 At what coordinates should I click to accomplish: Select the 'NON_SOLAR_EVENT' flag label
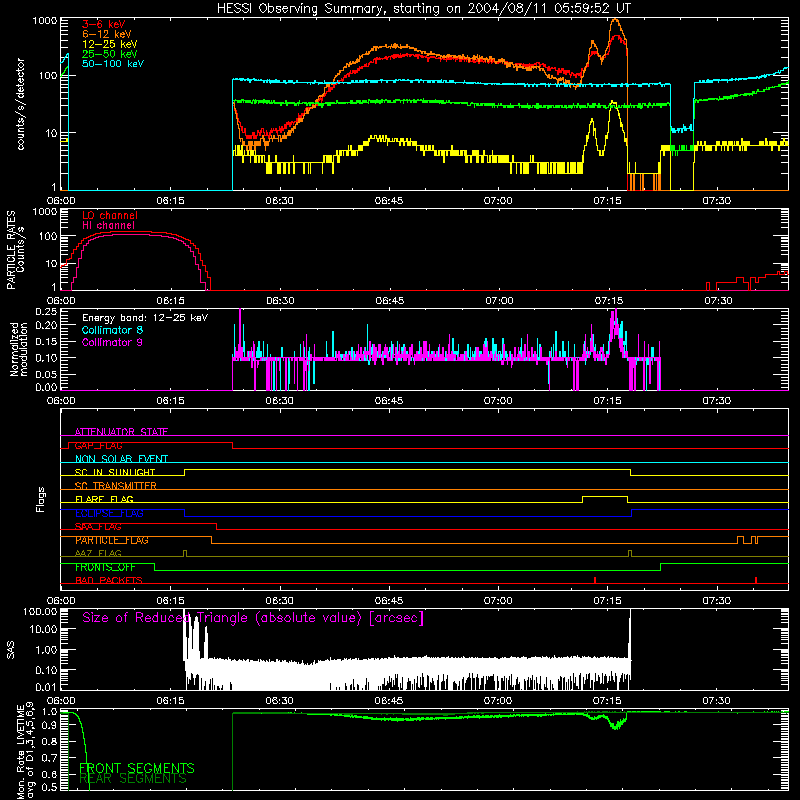click(x=121, y=459)
